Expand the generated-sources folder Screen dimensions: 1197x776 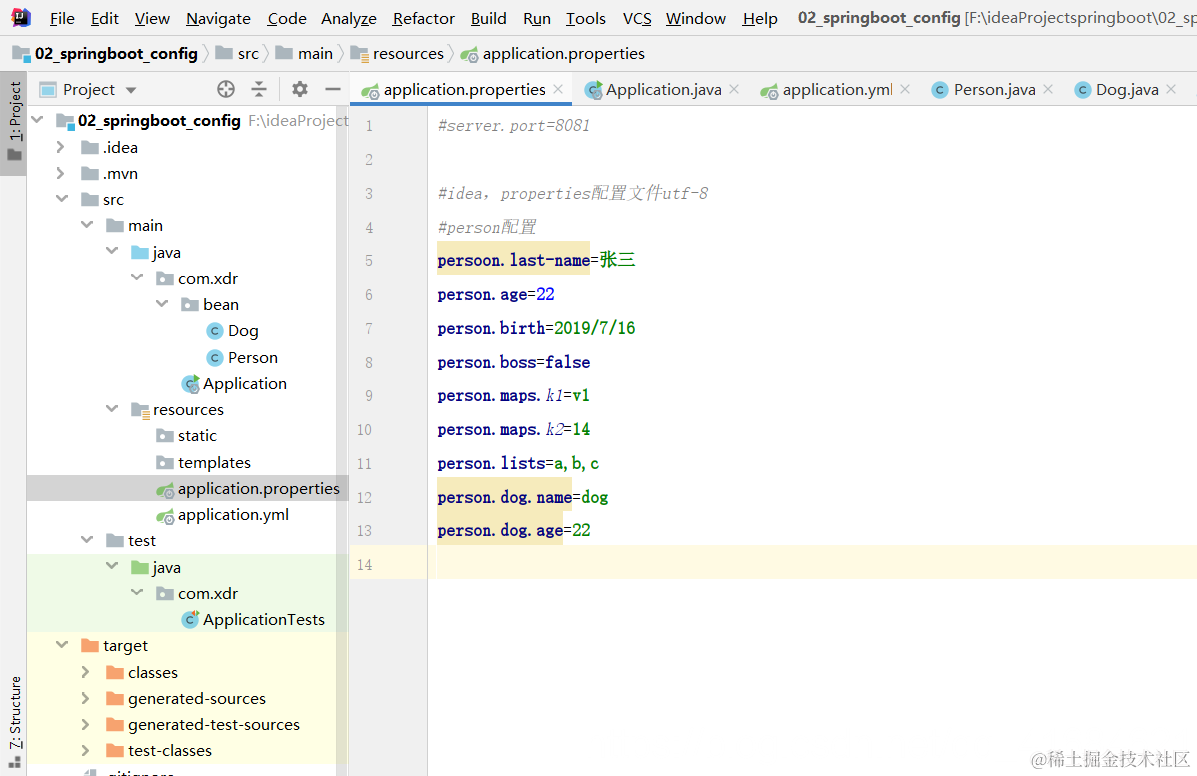pyautogui.click(x=86, y=698)
